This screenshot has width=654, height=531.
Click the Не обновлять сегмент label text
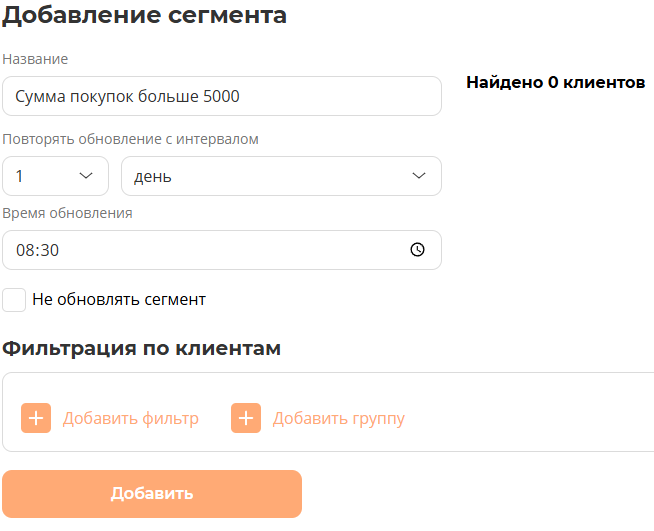tap(119, 299)
